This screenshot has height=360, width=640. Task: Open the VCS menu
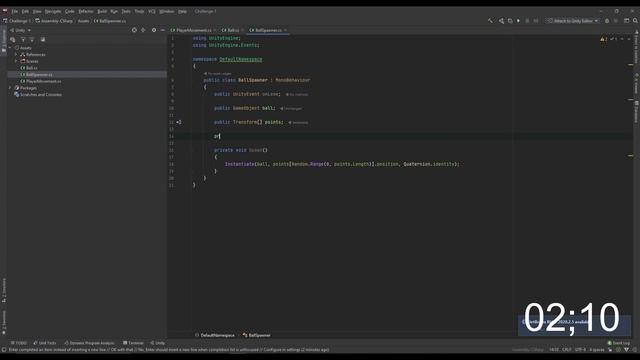tap(152, 11)
